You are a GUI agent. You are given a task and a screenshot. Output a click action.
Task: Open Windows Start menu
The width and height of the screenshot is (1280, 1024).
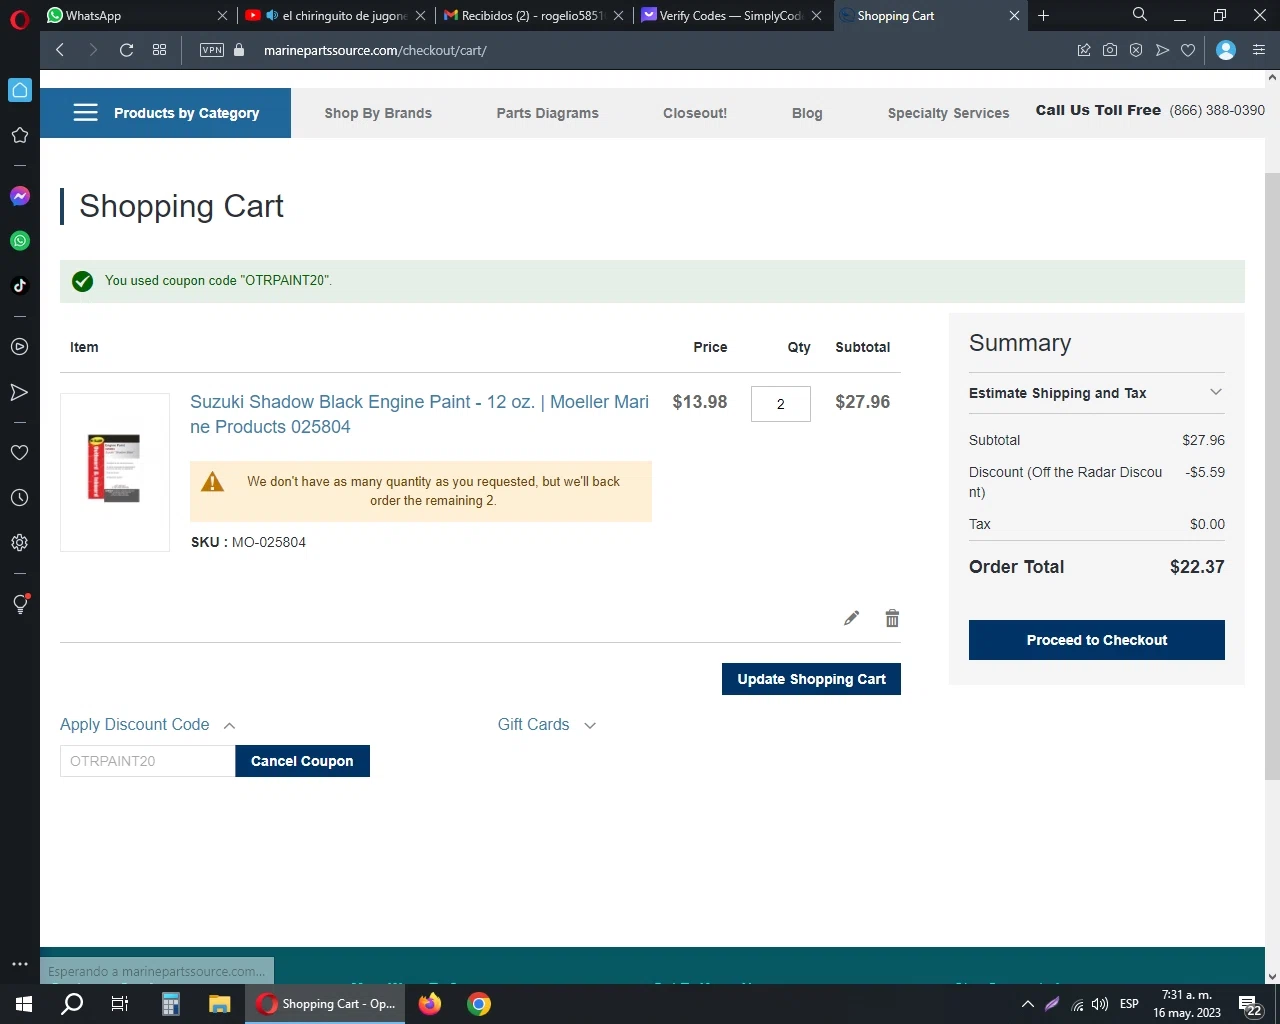[x=24, y=1004]
